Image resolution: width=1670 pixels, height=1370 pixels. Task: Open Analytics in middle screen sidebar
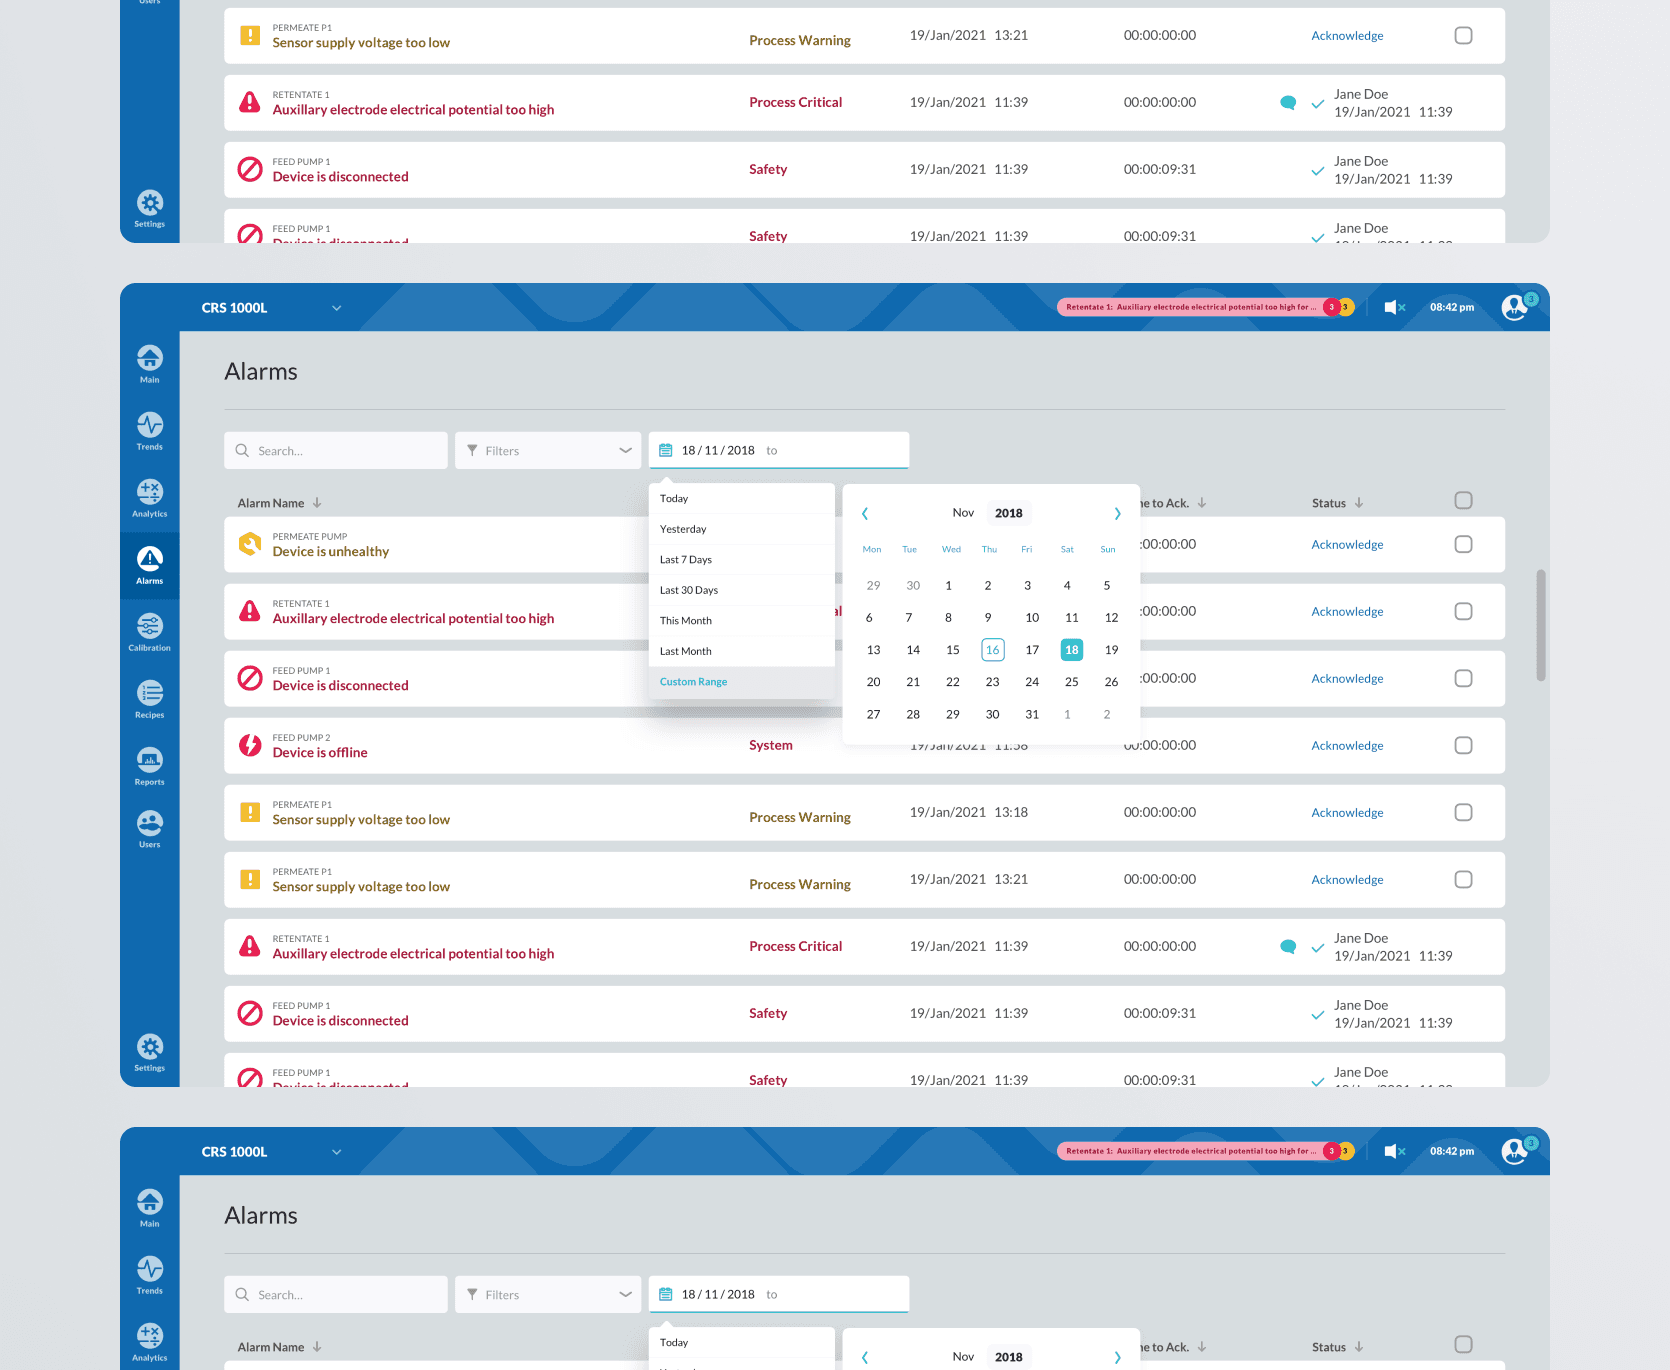tap(150, 499)
